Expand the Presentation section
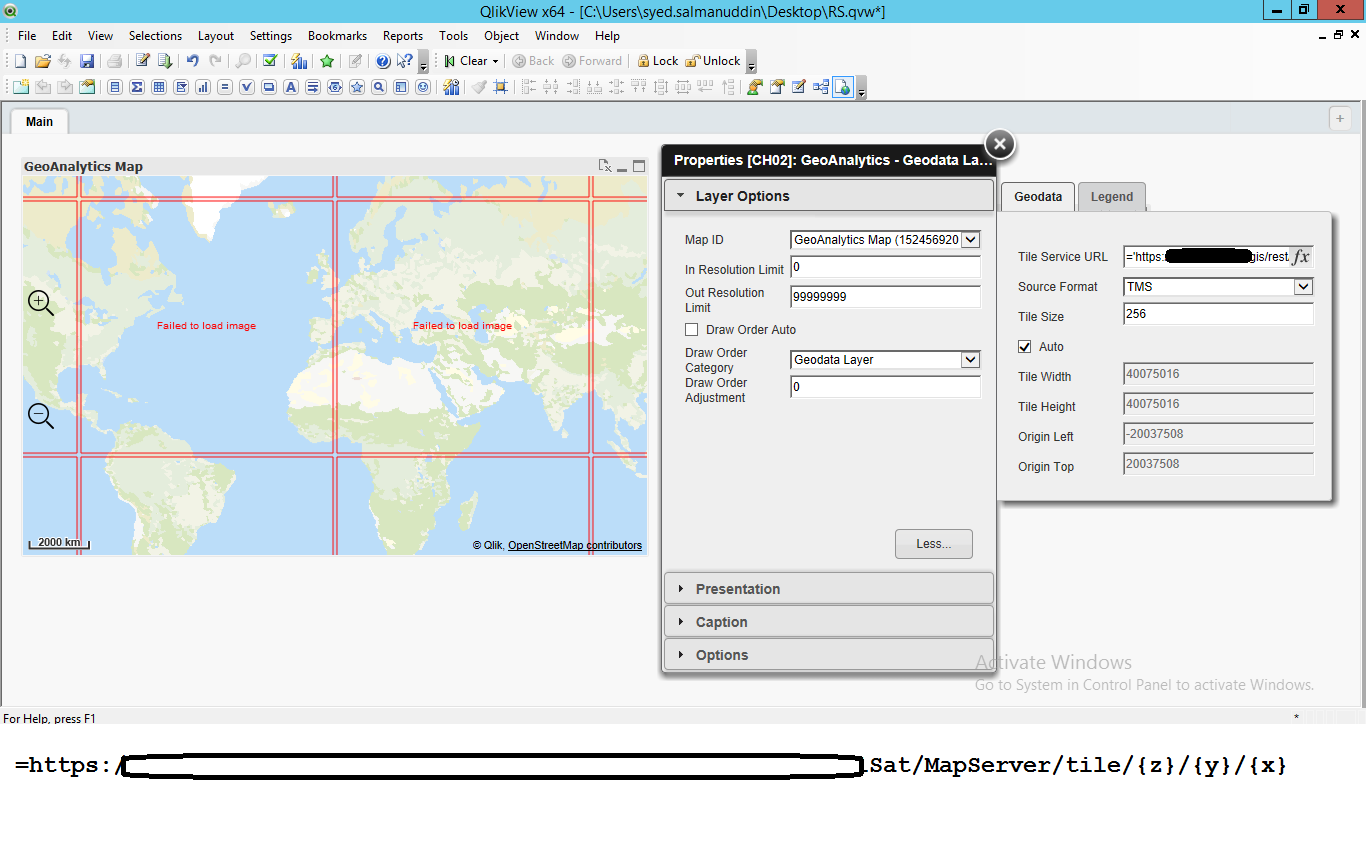This screenshot has width=1366, height=844. click(828, 589)
